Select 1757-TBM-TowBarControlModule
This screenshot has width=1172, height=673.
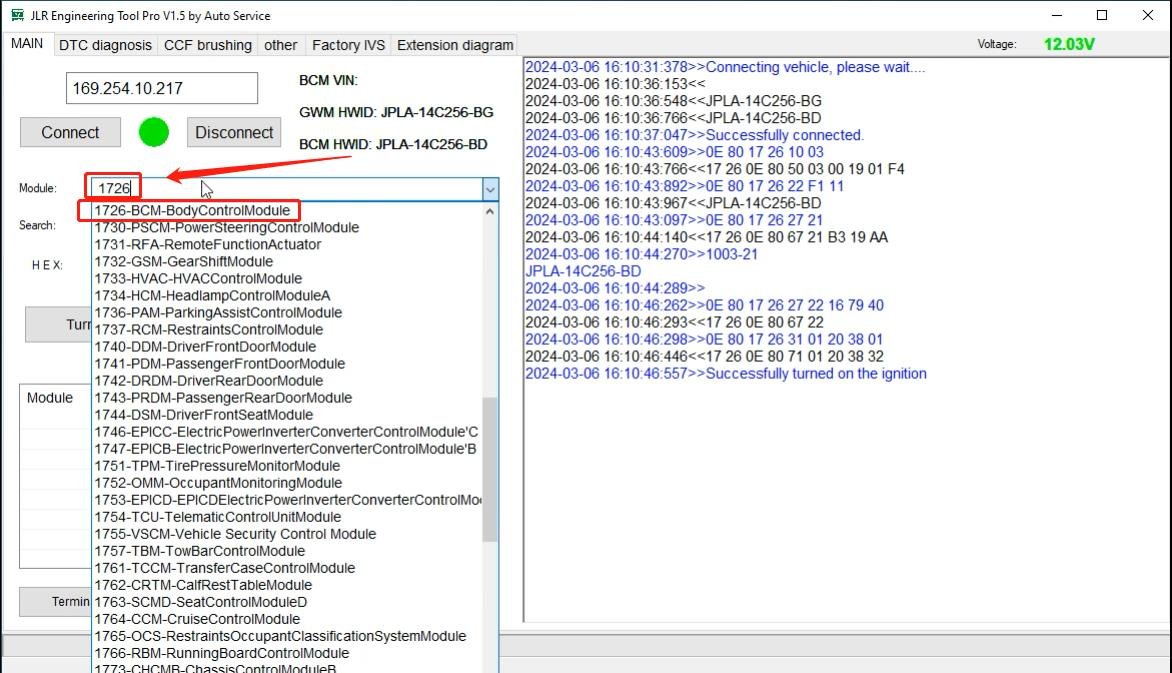coord(287,551)
